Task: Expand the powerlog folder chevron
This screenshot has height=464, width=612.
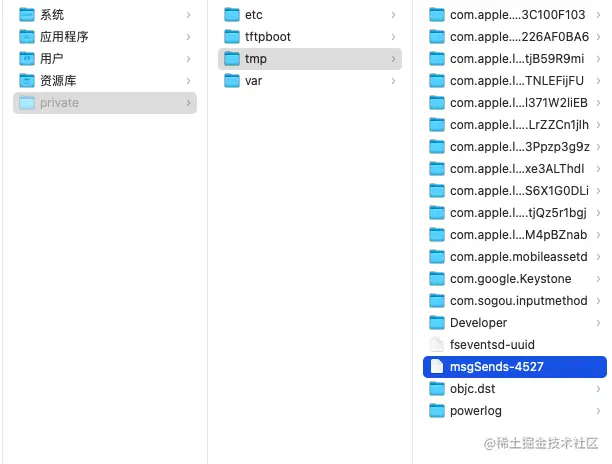Action: (x=598, y=411)
